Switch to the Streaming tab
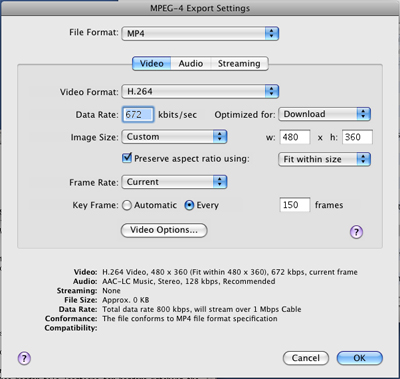 point(239,63)
